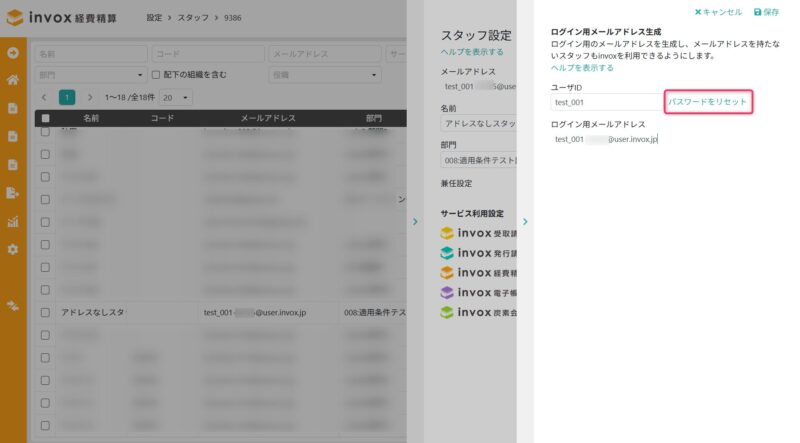
Task: Click the ユーザID field containing test_001
Action: [607, 102]
